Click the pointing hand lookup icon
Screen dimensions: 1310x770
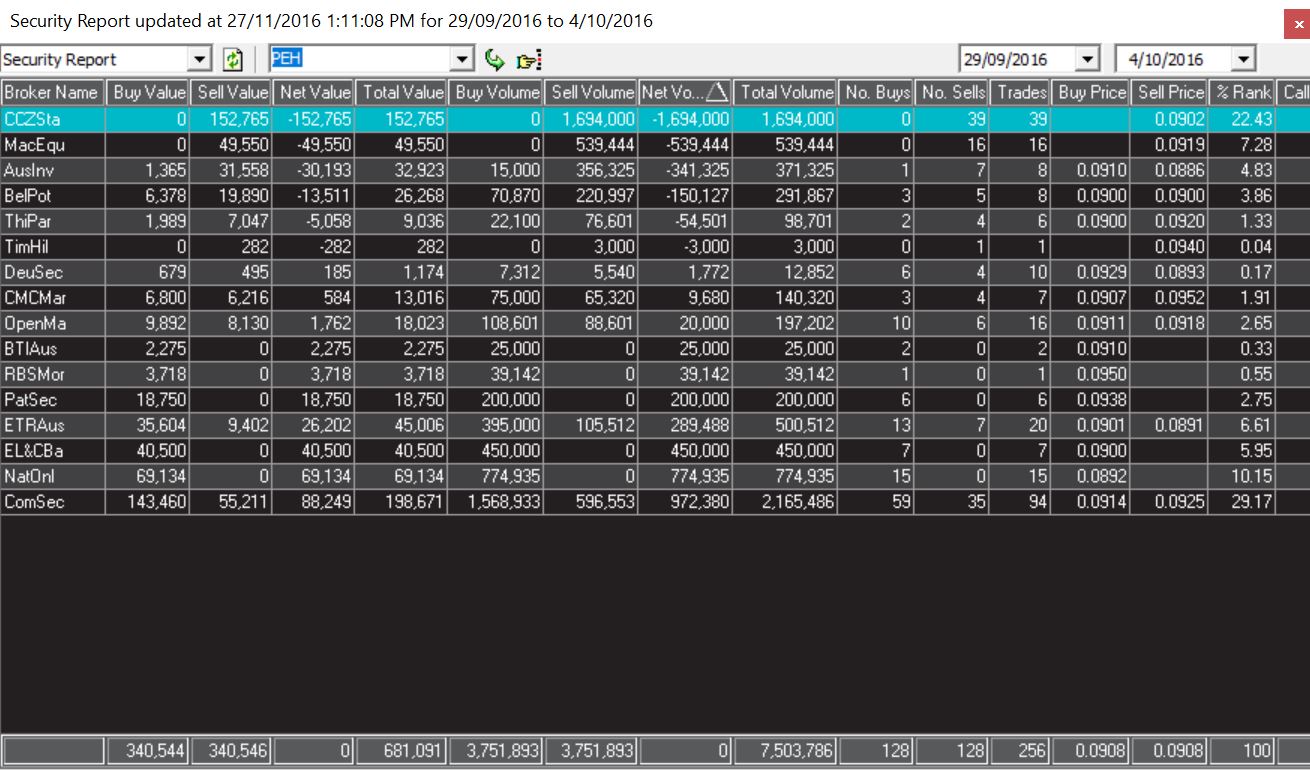click(x=527, y=60)
